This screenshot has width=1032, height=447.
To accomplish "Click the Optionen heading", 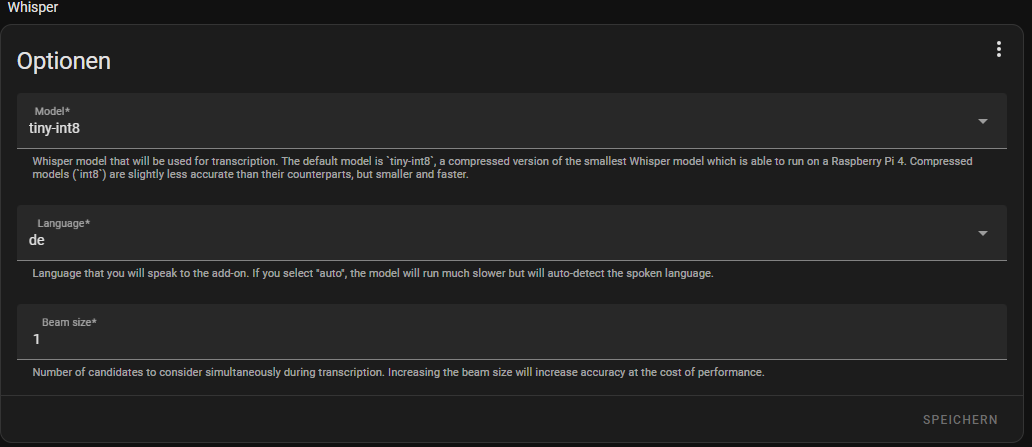I will click(64, 61).
